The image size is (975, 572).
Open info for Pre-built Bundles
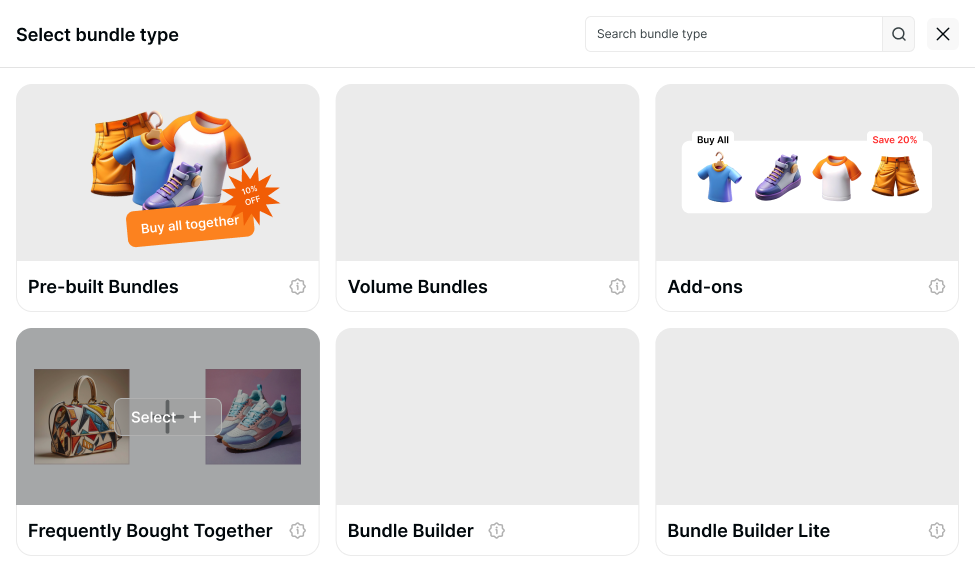[x=297, y=287]
